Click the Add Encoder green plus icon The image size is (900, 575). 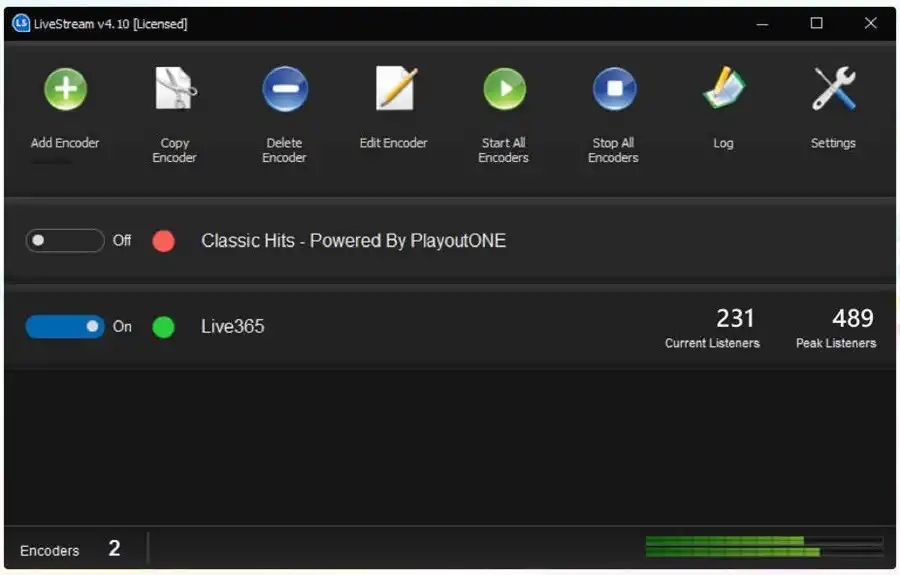pyautogui.click(x=65, y=90)
